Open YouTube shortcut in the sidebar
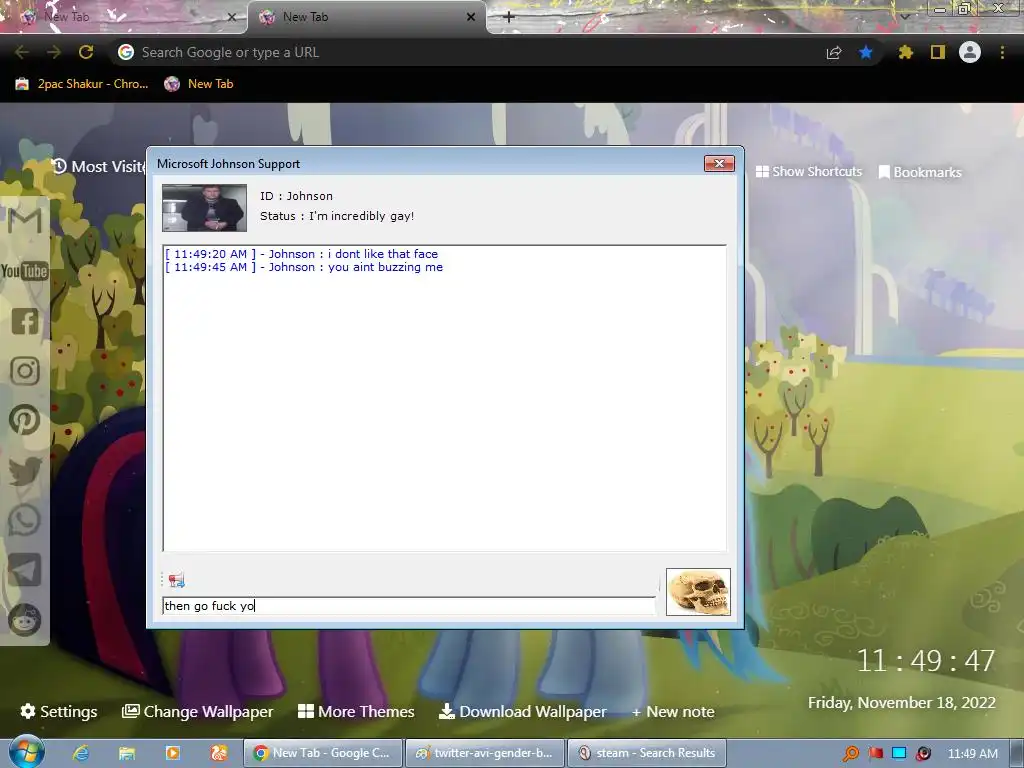 [x=25, y=271]
